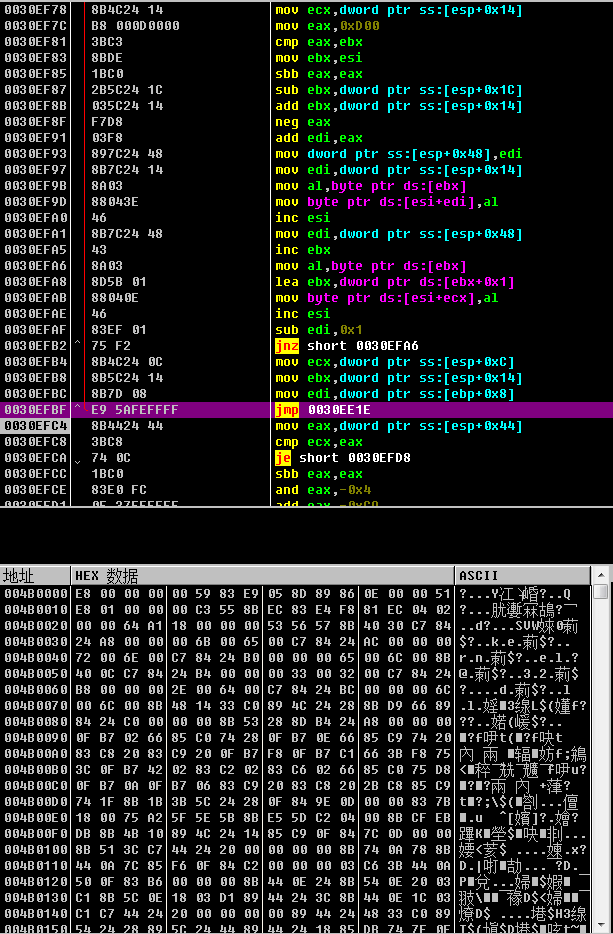The width and height of the screenshot is (613, 934).
Task: Select mov eax,dword ptr ss:[esp+0x44] instruction
Action: 399,426
